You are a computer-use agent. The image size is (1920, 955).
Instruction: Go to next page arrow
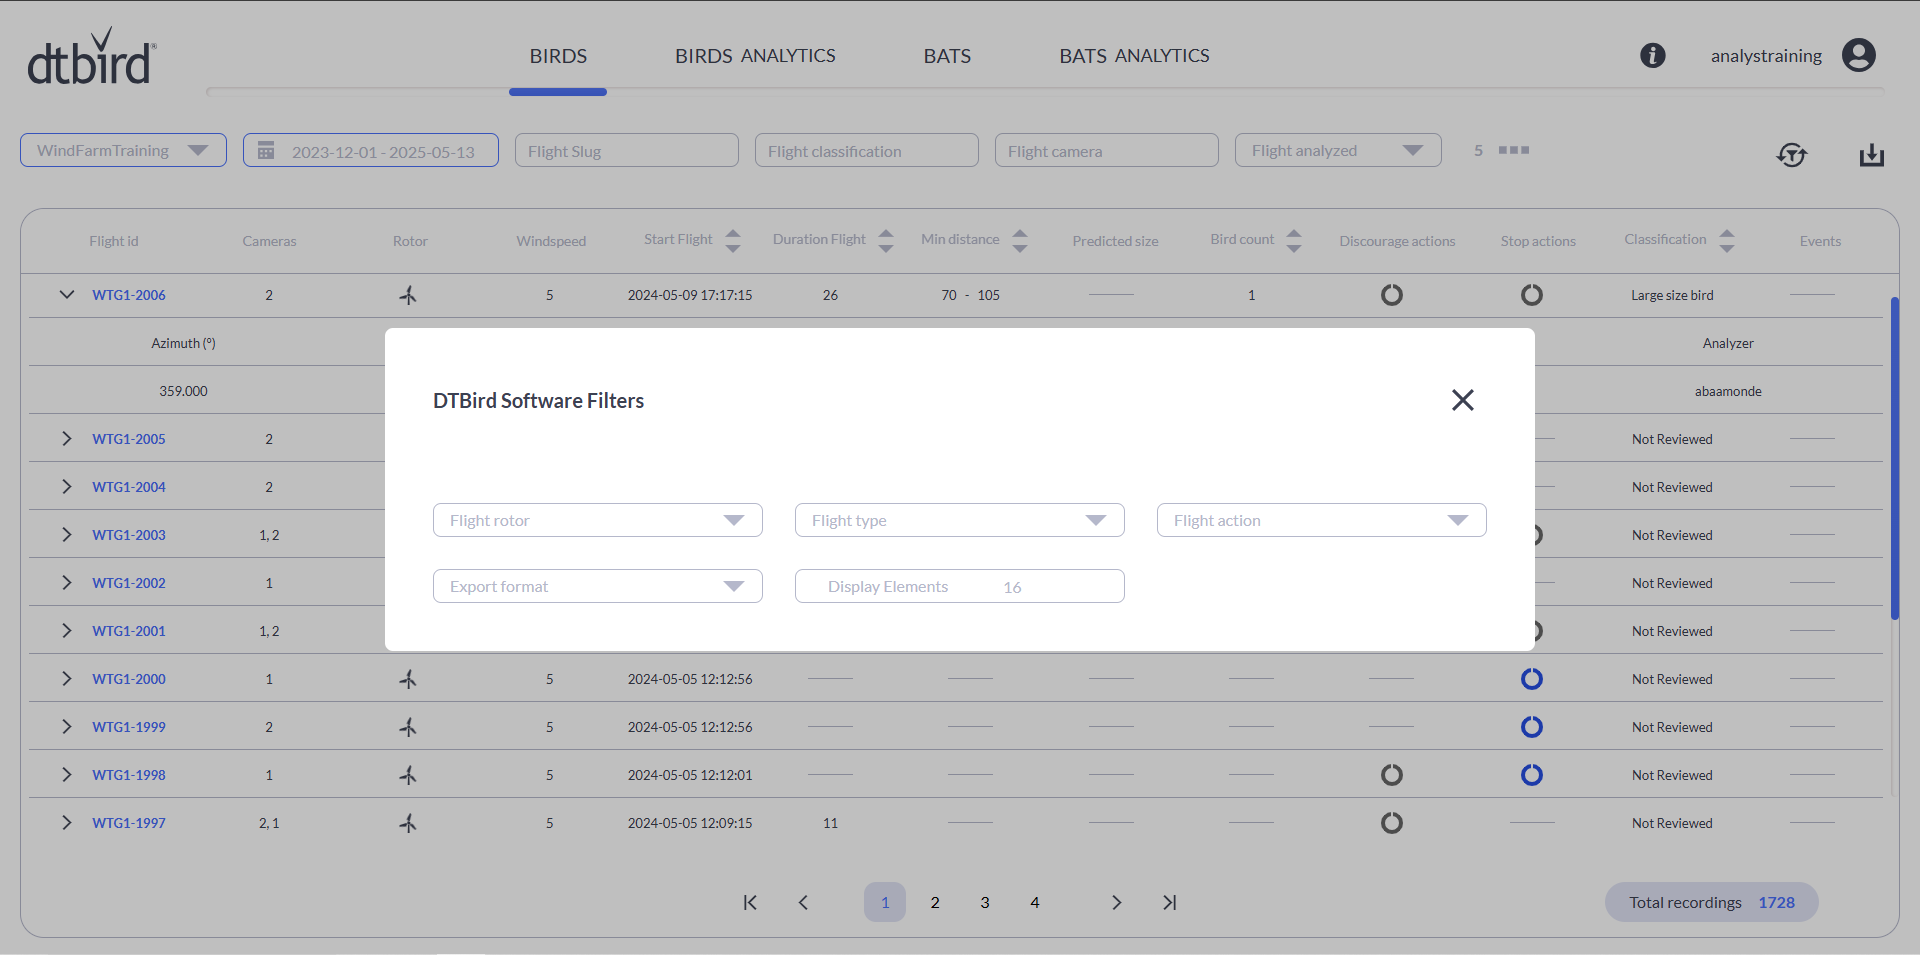click(x=1116, y=902)
